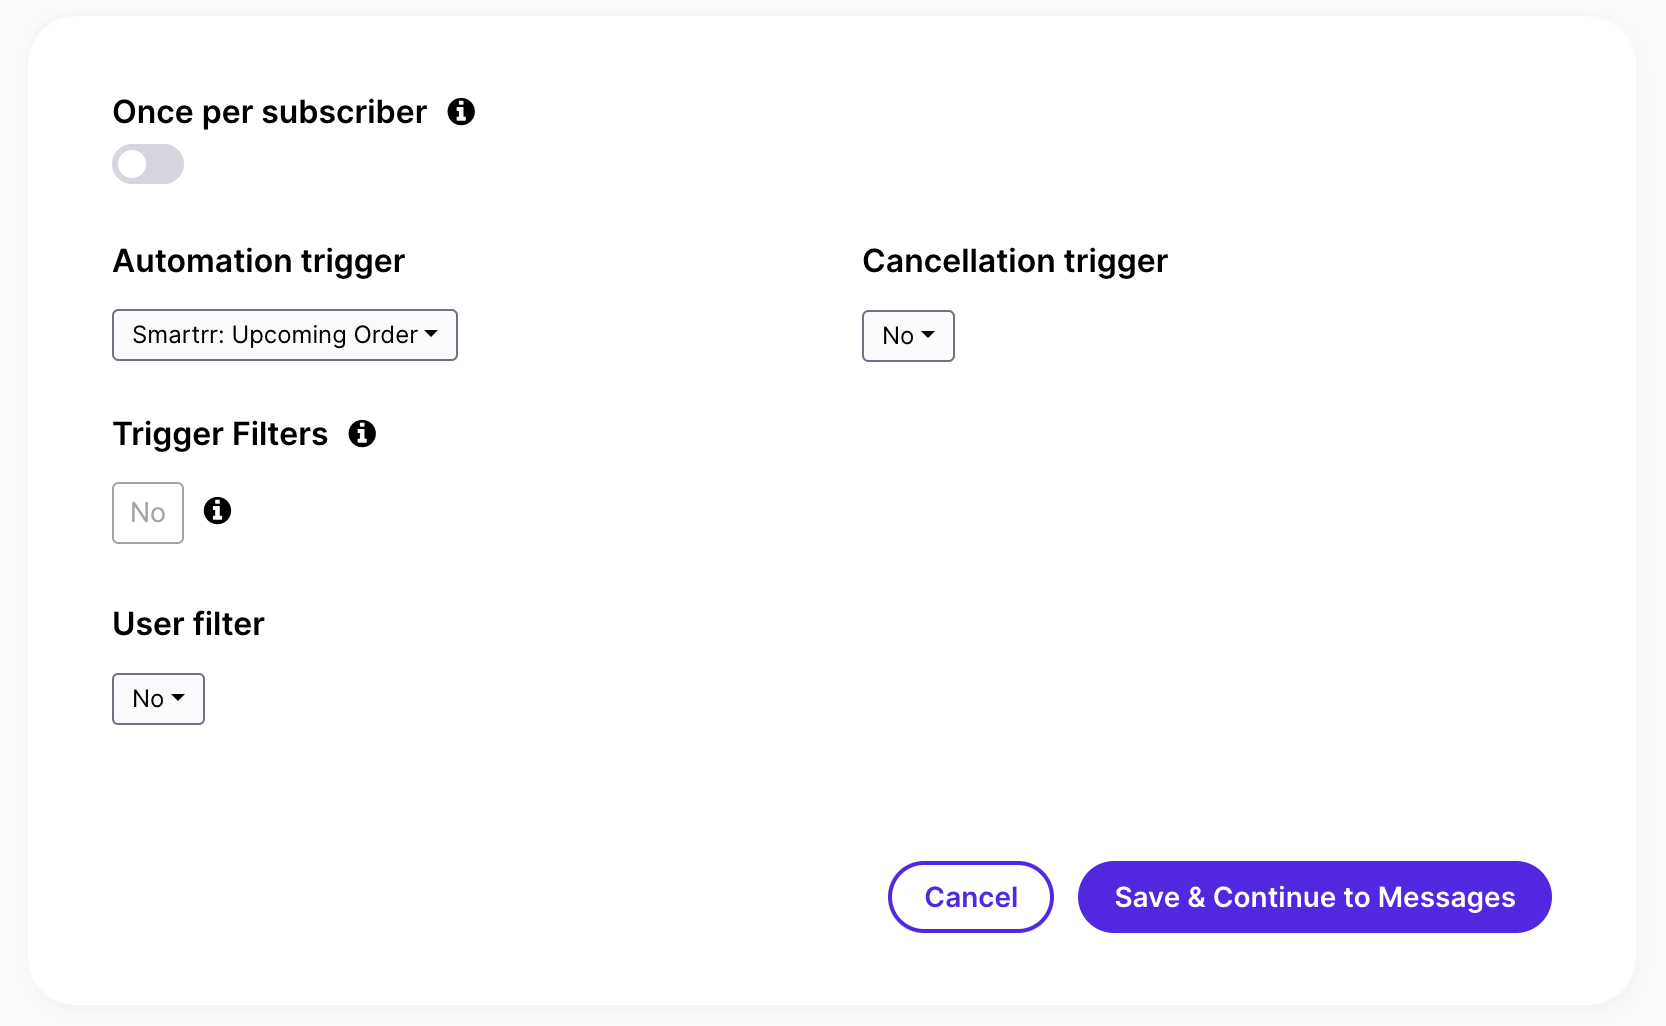Open Cancellation trigger No dropdown
1666x1026 pixels.
click(x=908, y=336)
